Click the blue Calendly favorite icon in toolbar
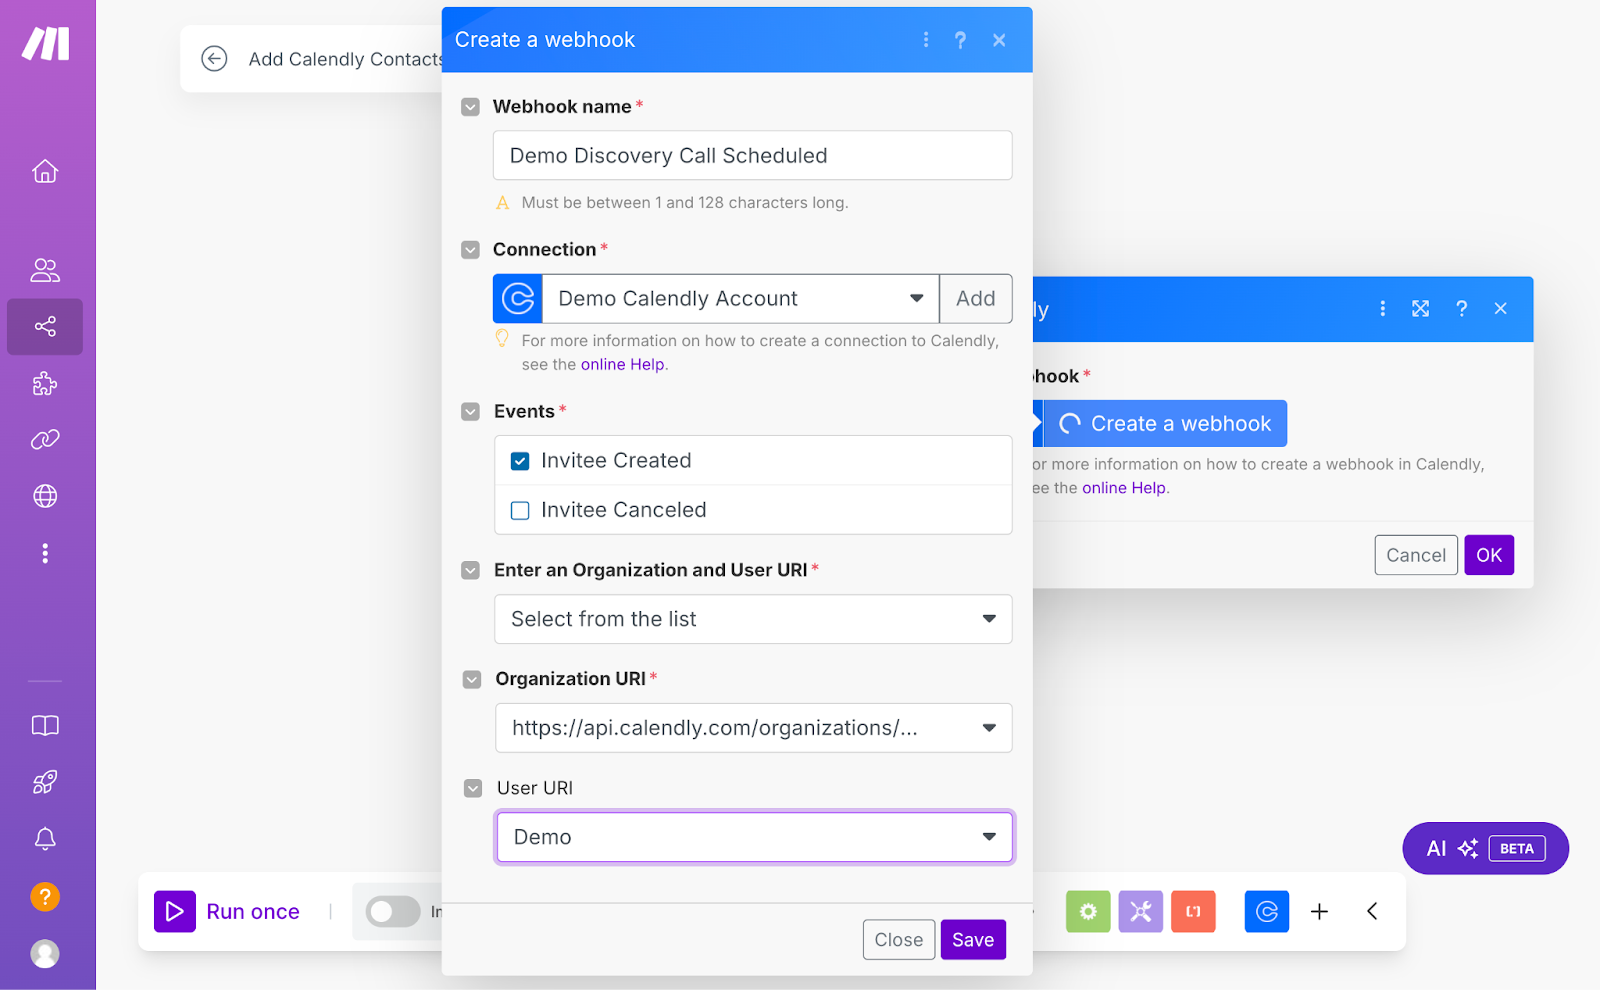1600x990 pixels. tap(1267, 912)
